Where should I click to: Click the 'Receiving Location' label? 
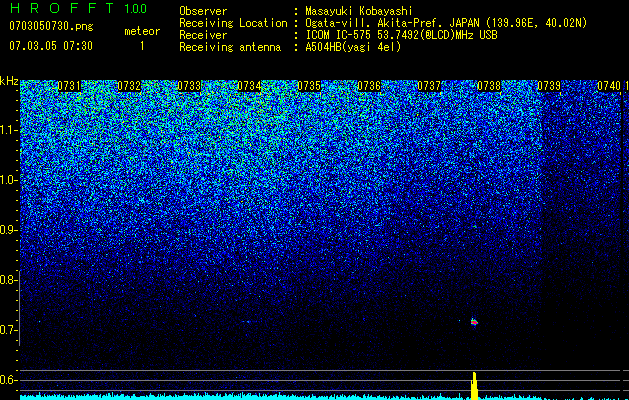tap(233, 23)
